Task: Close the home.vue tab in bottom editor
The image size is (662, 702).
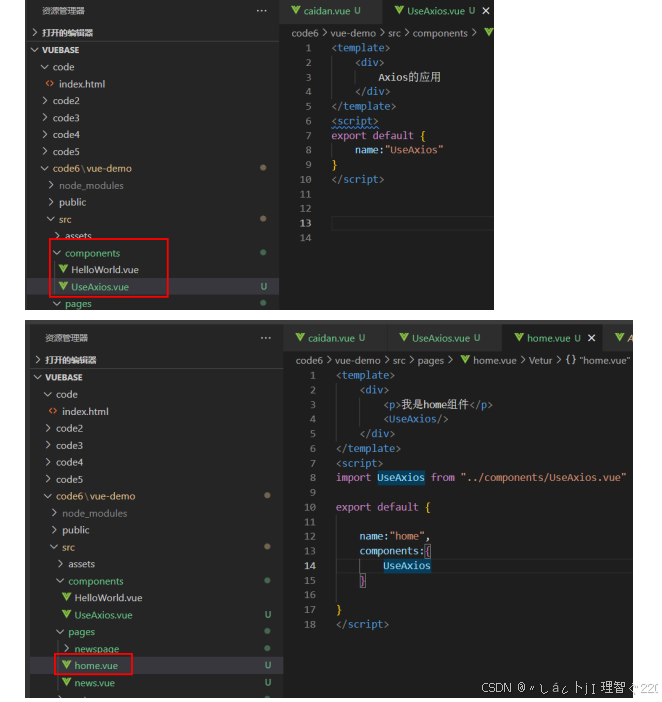Action: (x=591, y=338)
